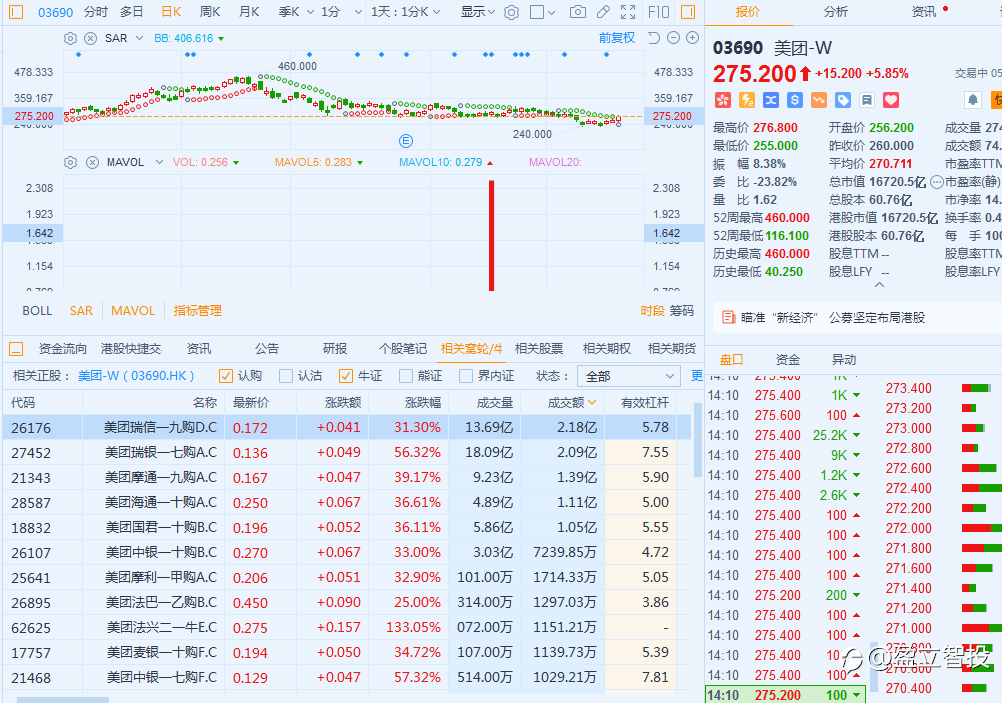The image size is (1002, 703).
Task: Open the 资讯 tab in right panel
Action: point(923,12)
